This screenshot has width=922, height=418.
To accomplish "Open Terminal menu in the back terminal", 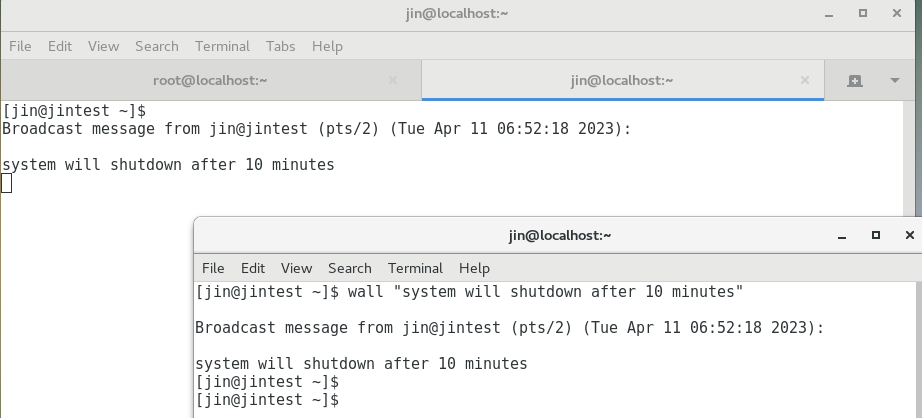I will [x=222, y=46].
